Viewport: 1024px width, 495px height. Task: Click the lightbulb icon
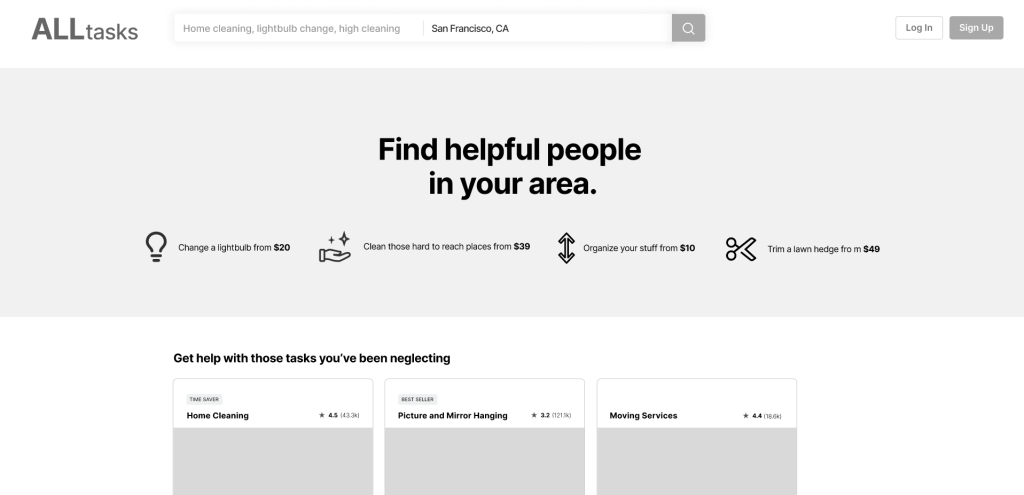[x=156, y=247]
